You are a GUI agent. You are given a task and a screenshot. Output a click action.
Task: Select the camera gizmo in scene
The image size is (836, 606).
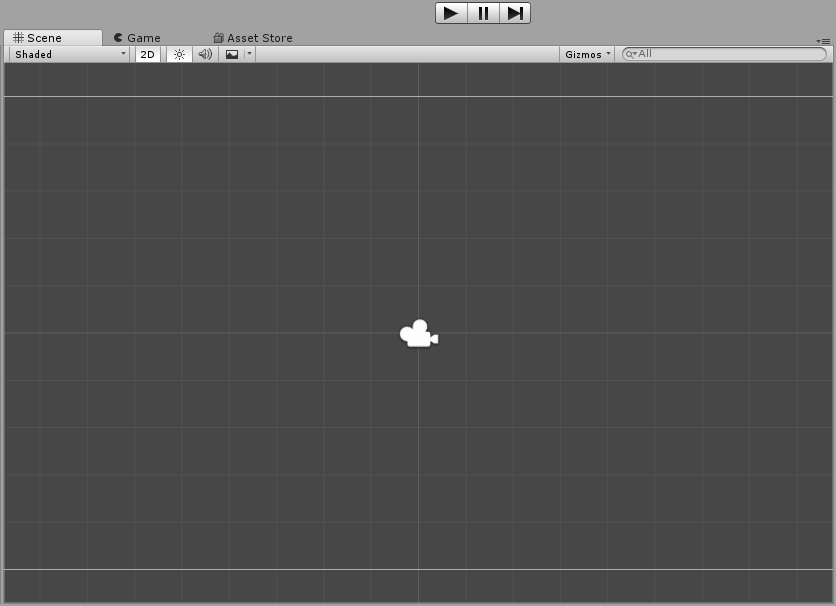coord(419,334)
